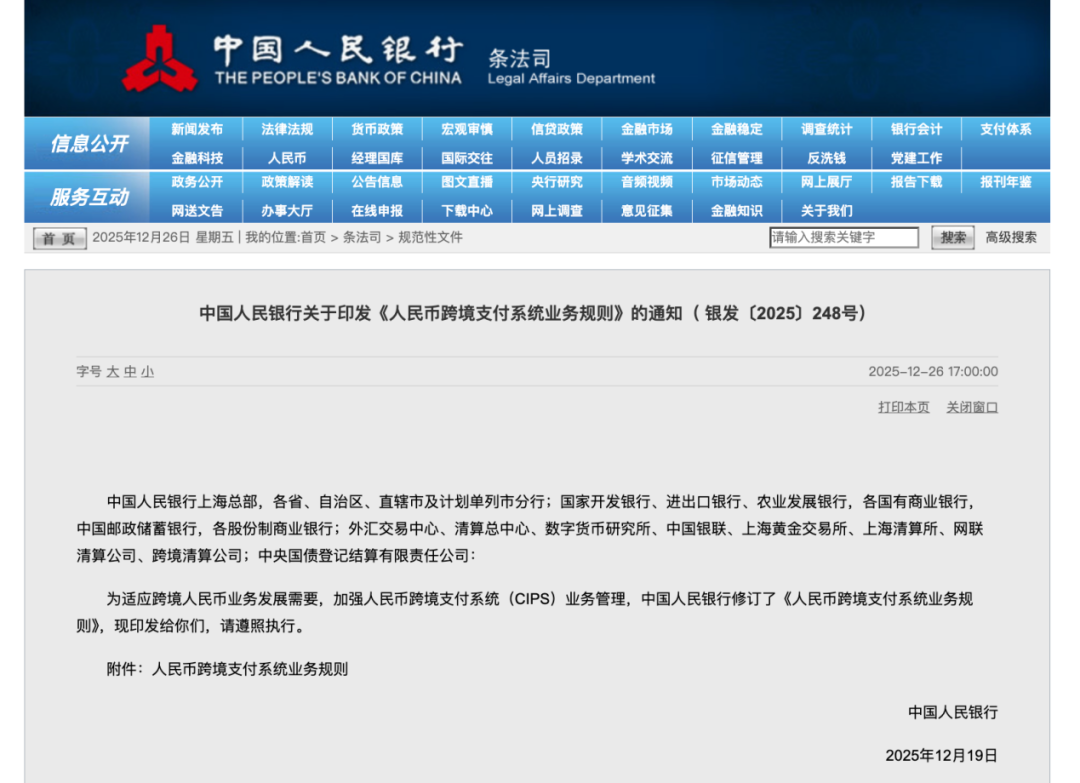Click the People's Bank of China red logo
Viewport: 1080px width, 783px height.
159,59
